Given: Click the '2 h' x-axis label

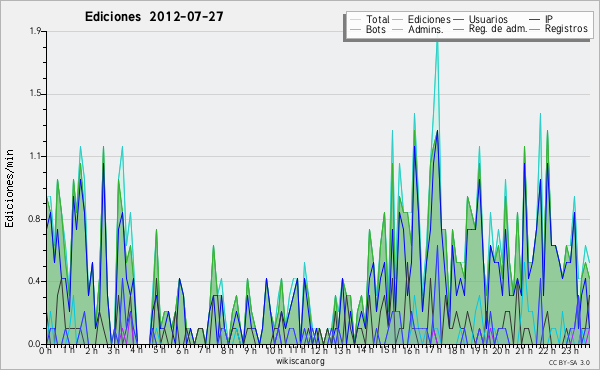Looking at the screenshot, I should click(x=91, y=350).
